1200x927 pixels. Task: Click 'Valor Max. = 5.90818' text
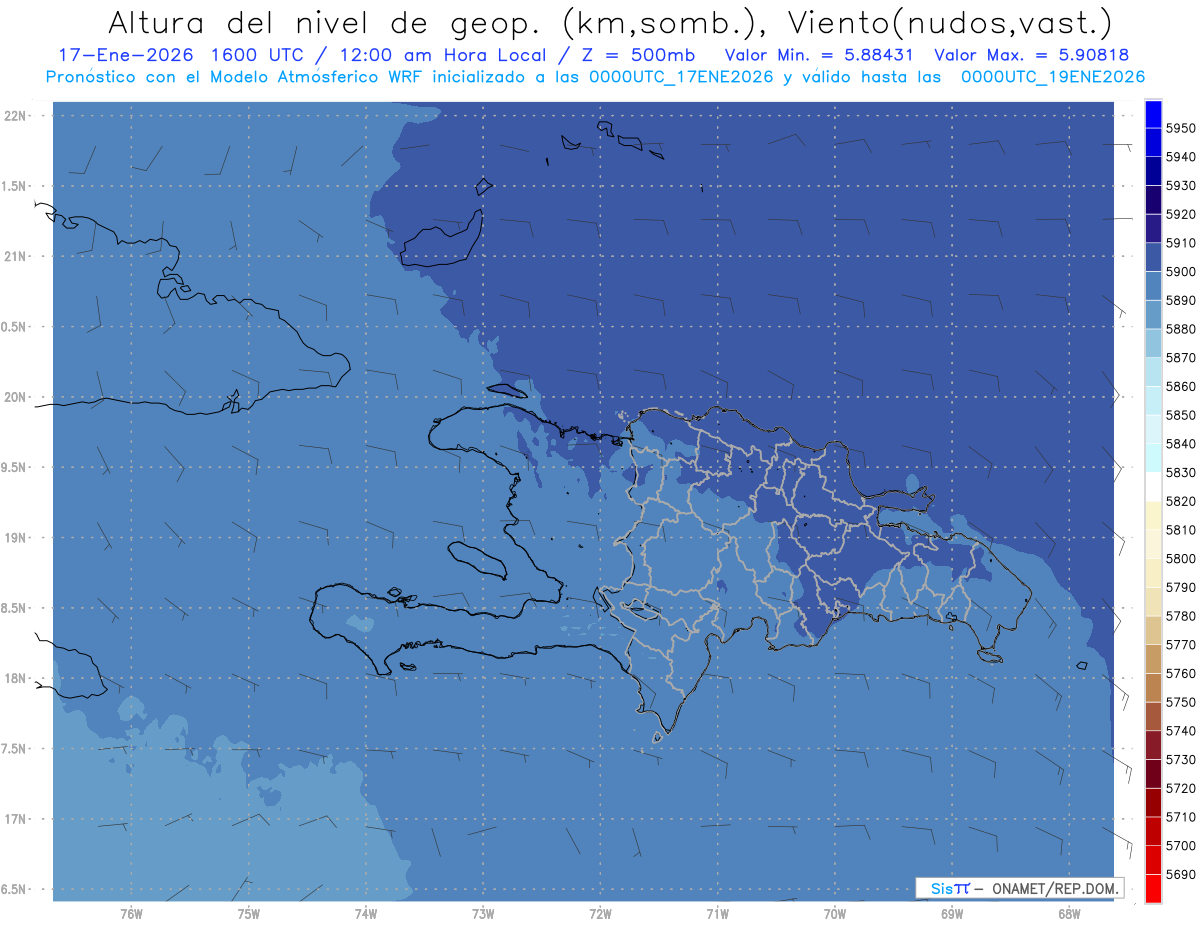tap(1034, 56)
